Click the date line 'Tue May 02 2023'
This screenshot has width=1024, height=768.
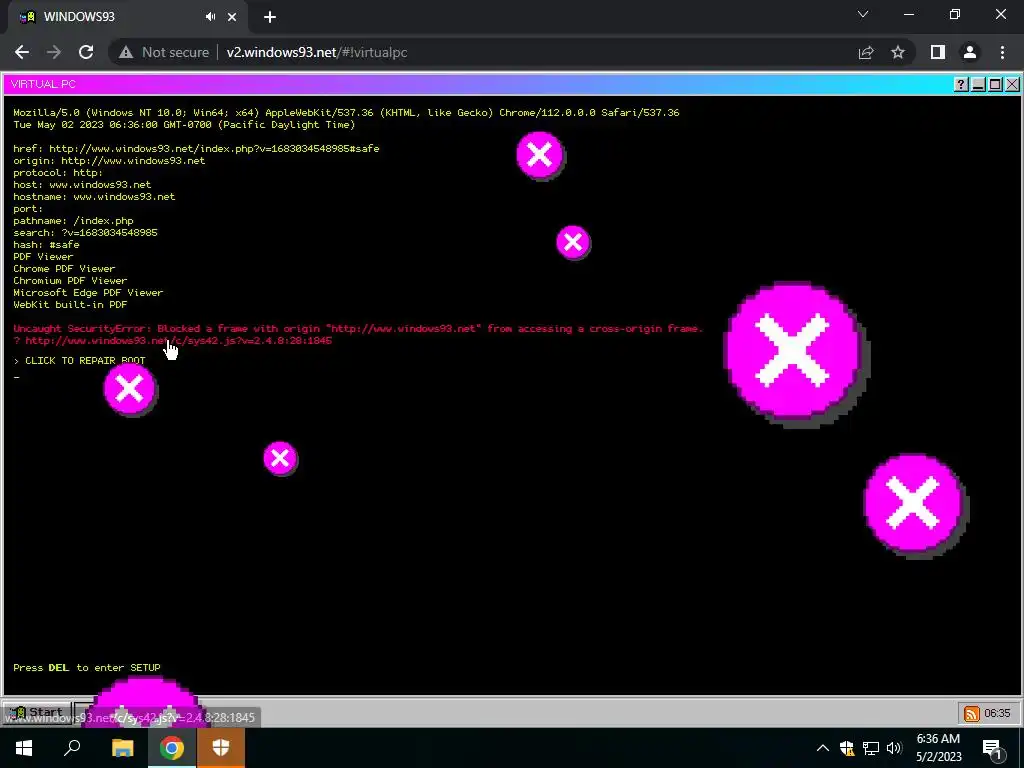click(184, 124)
